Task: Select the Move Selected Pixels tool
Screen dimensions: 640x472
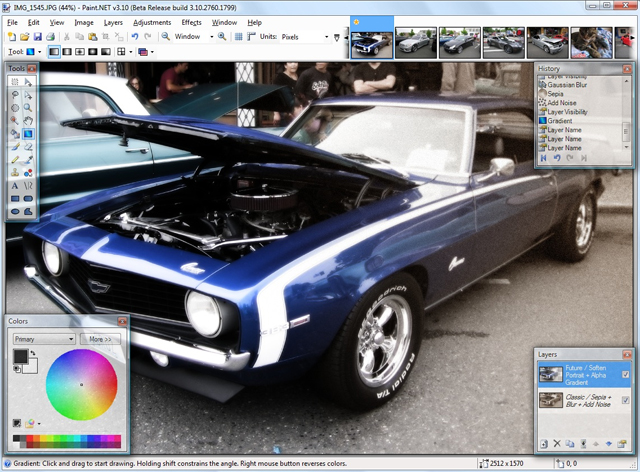Action: coord(28,82)
